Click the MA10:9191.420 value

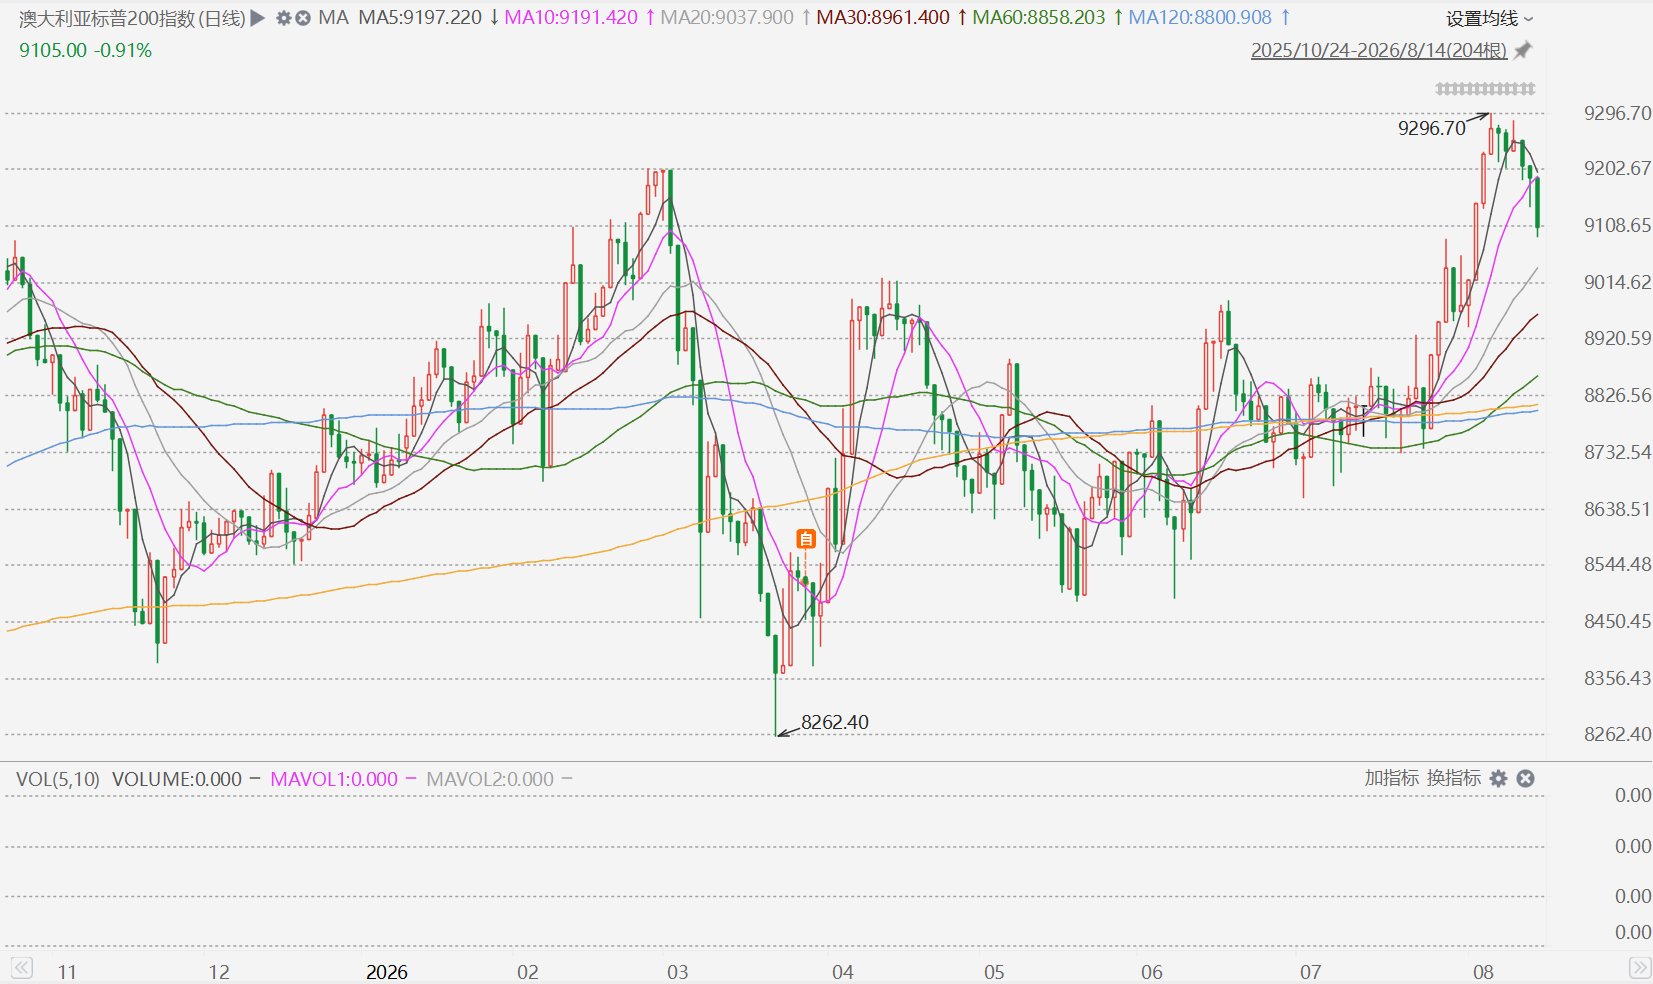tap(571, 18)
